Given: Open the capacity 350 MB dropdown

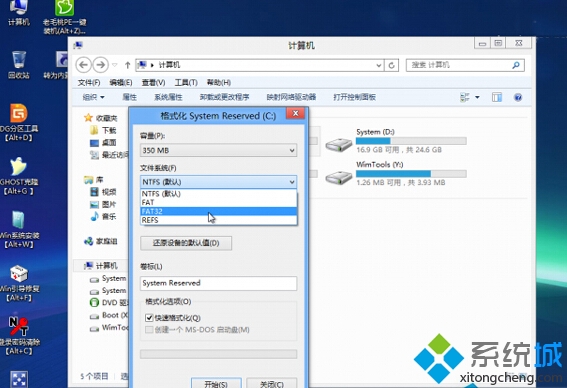Looking at the screenshot, I should click(218, 150).
